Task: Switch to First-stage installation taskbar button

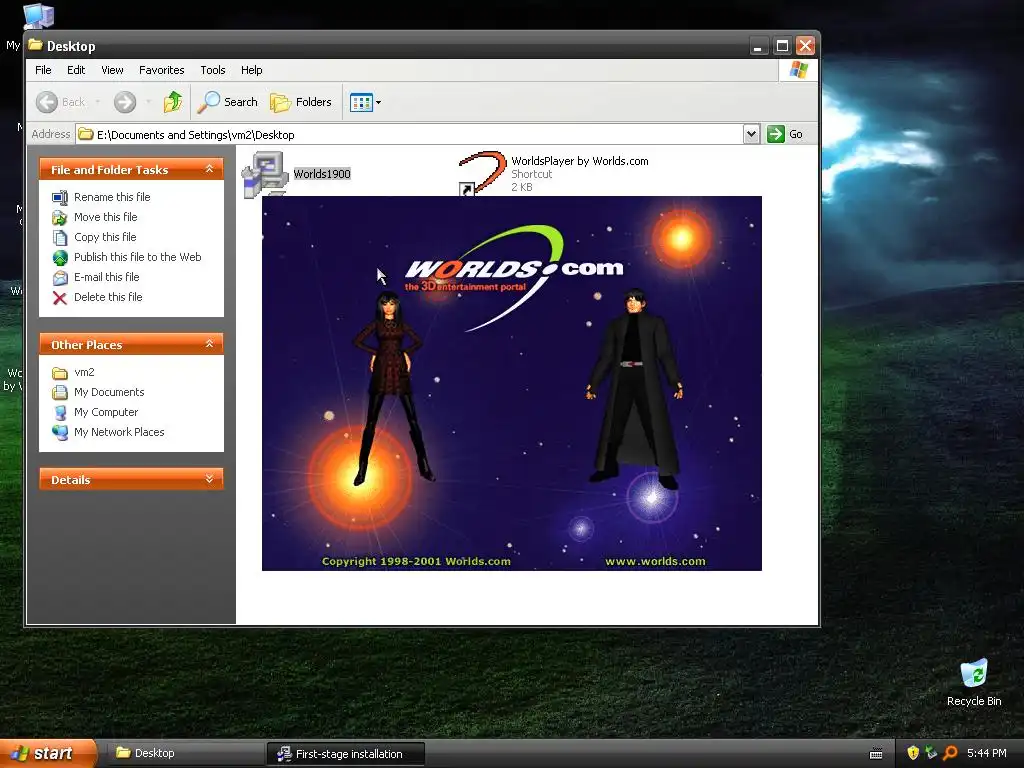Action: [345, 754]
